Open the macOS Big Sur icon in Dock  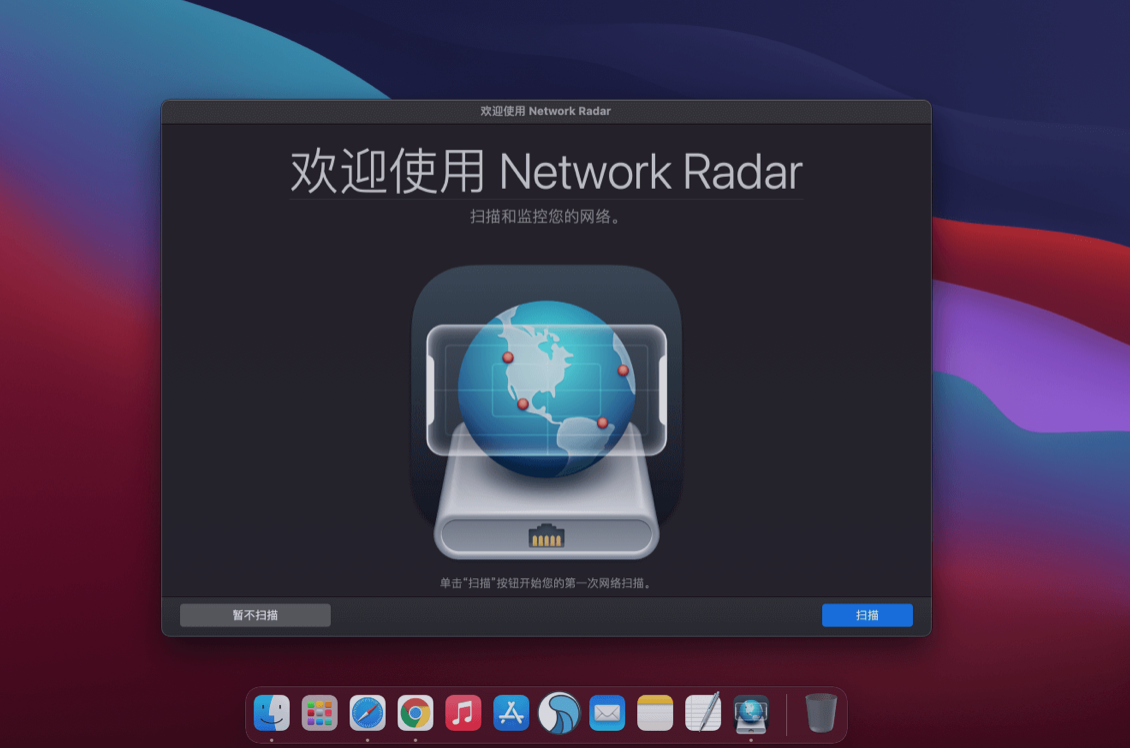tap(559, 713)
